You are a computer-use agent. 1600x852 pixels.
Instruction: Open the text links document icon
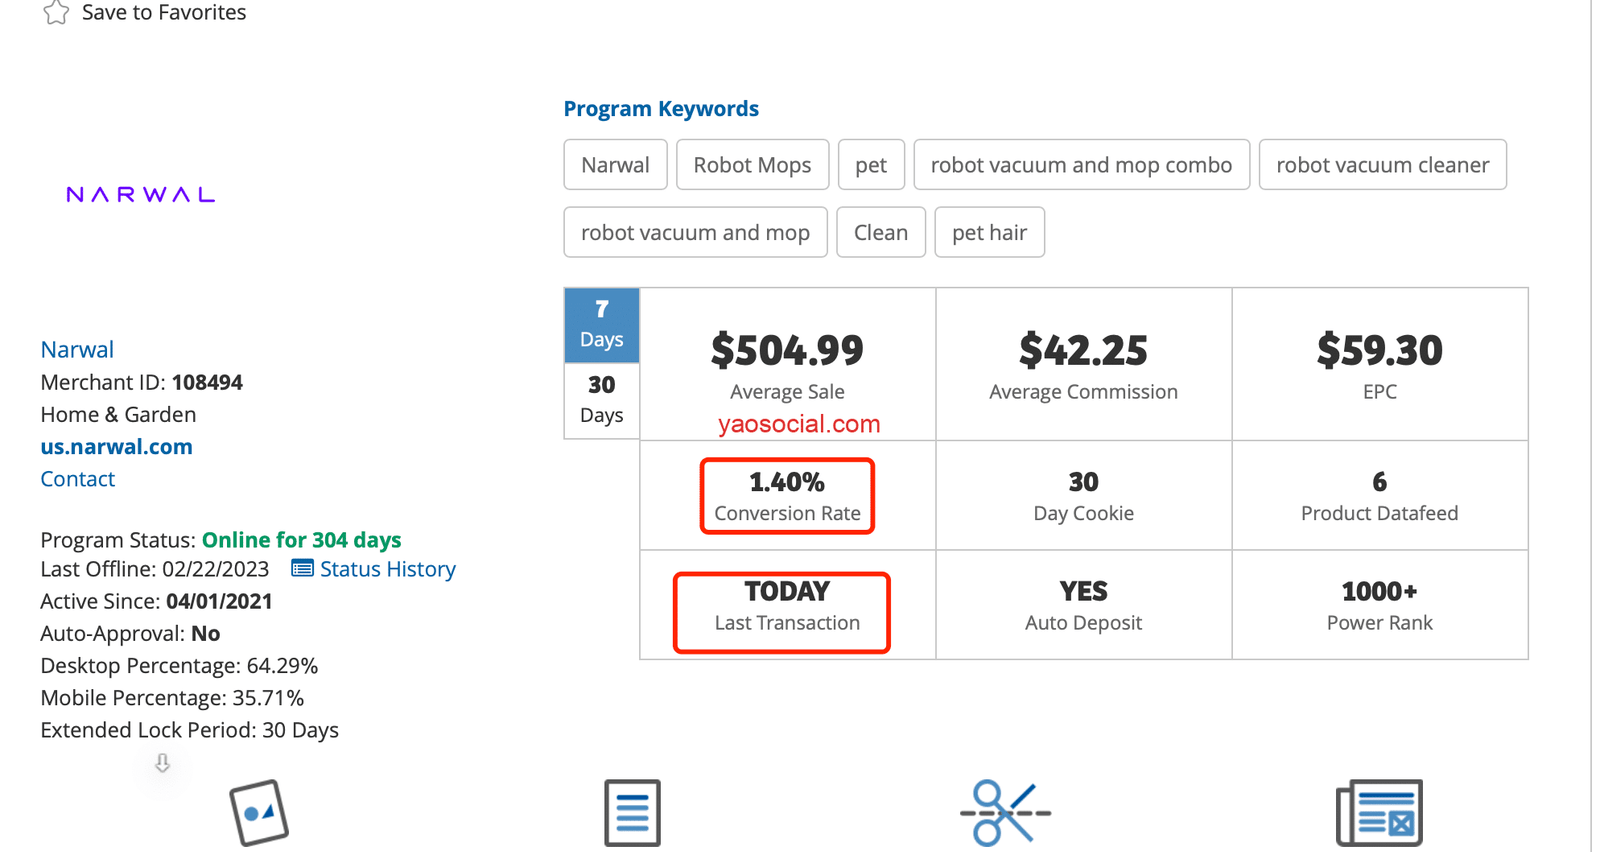click(632, 812)
